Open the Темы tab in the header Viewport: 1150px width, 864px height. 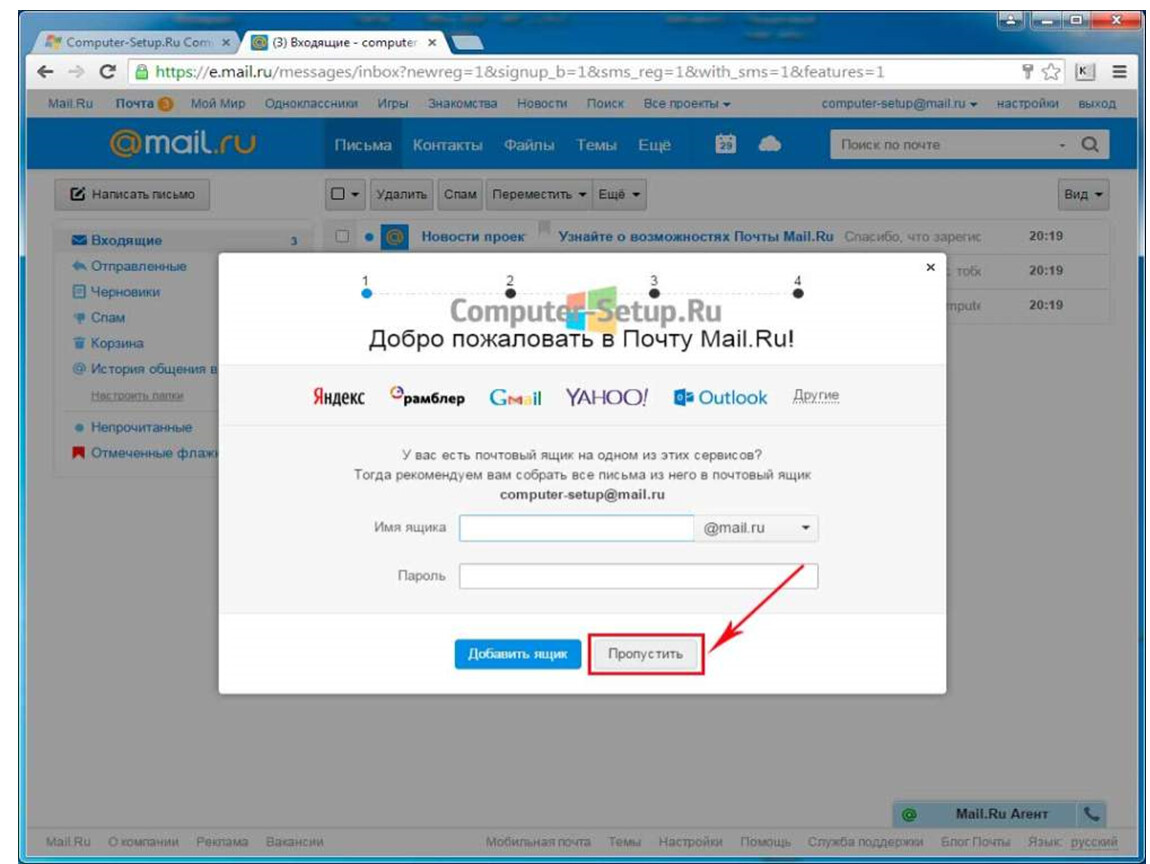tap(596, 144)
